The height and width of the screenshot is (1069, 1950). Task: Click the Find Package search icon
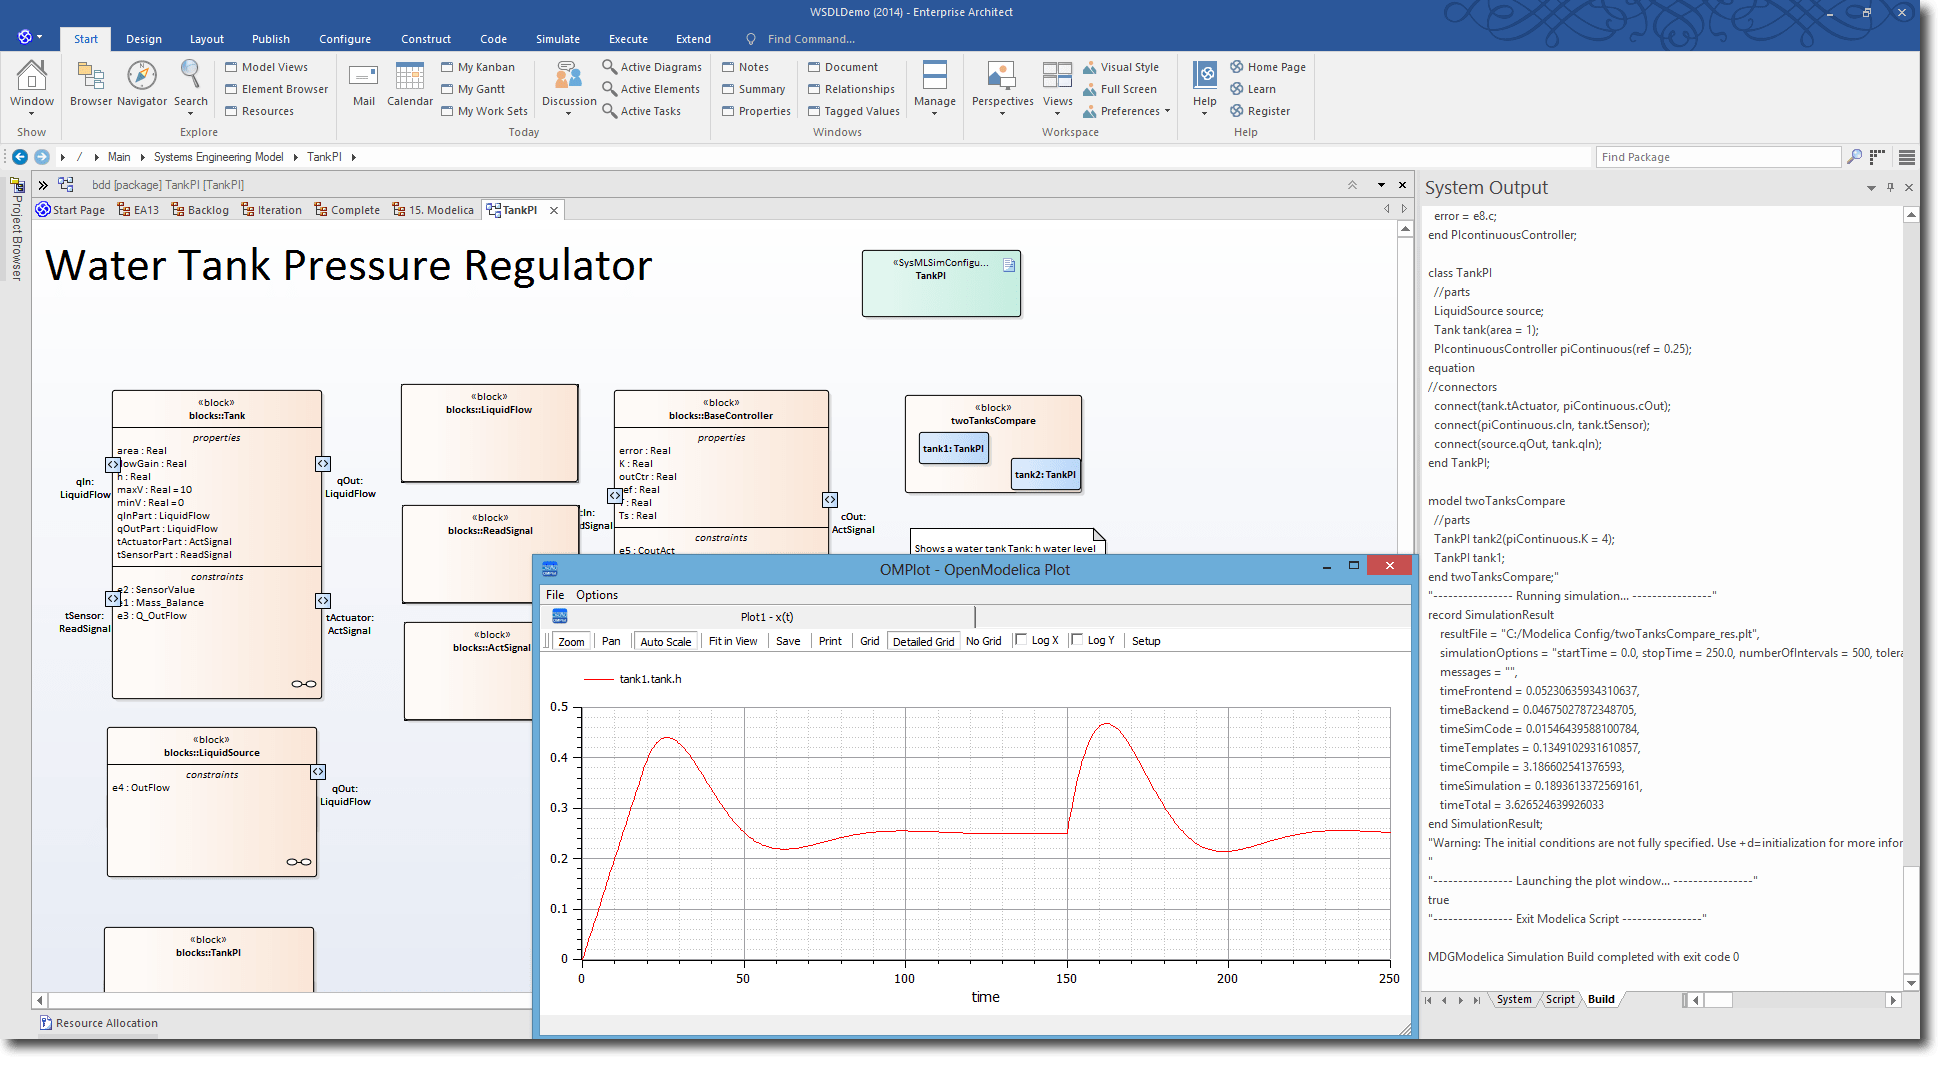[1854, 157]
